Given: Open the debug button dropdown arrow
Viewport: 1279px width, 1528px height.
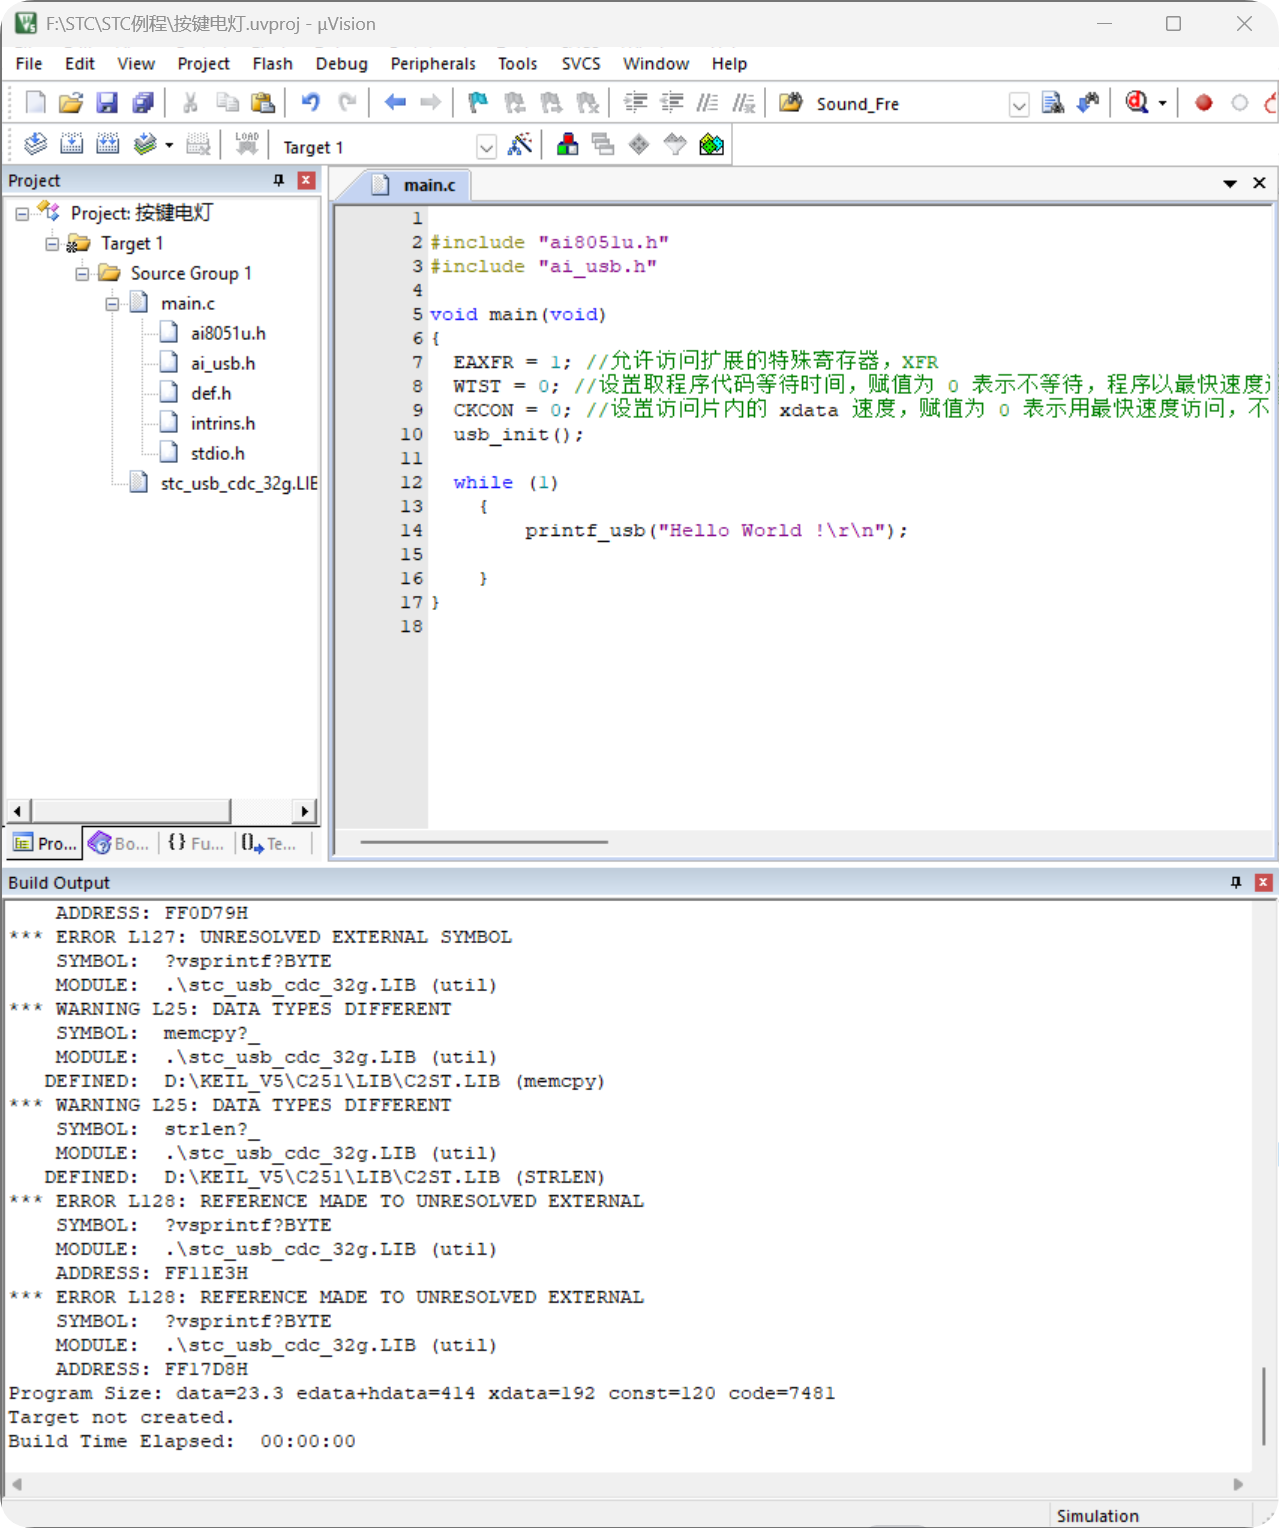Looking at the screenshot, I should click(x=1162, y=103).
